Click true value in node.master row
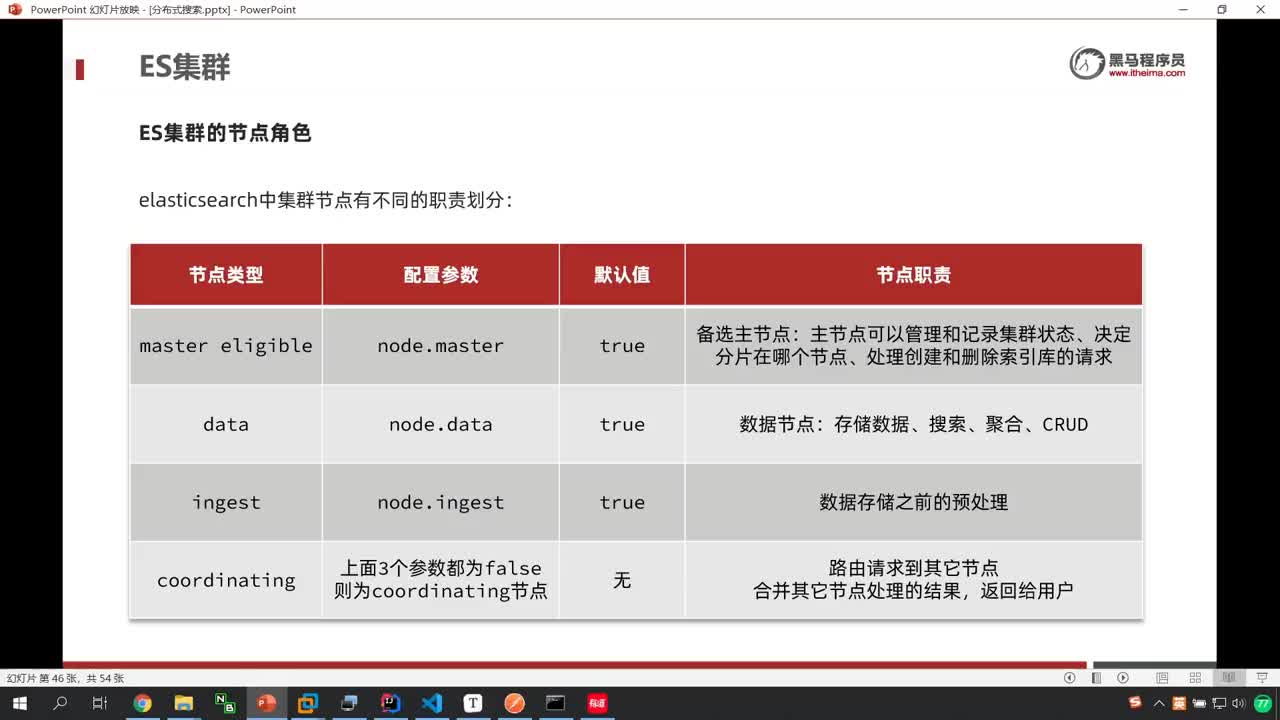Screen dimensions: 1280x720 622,346
